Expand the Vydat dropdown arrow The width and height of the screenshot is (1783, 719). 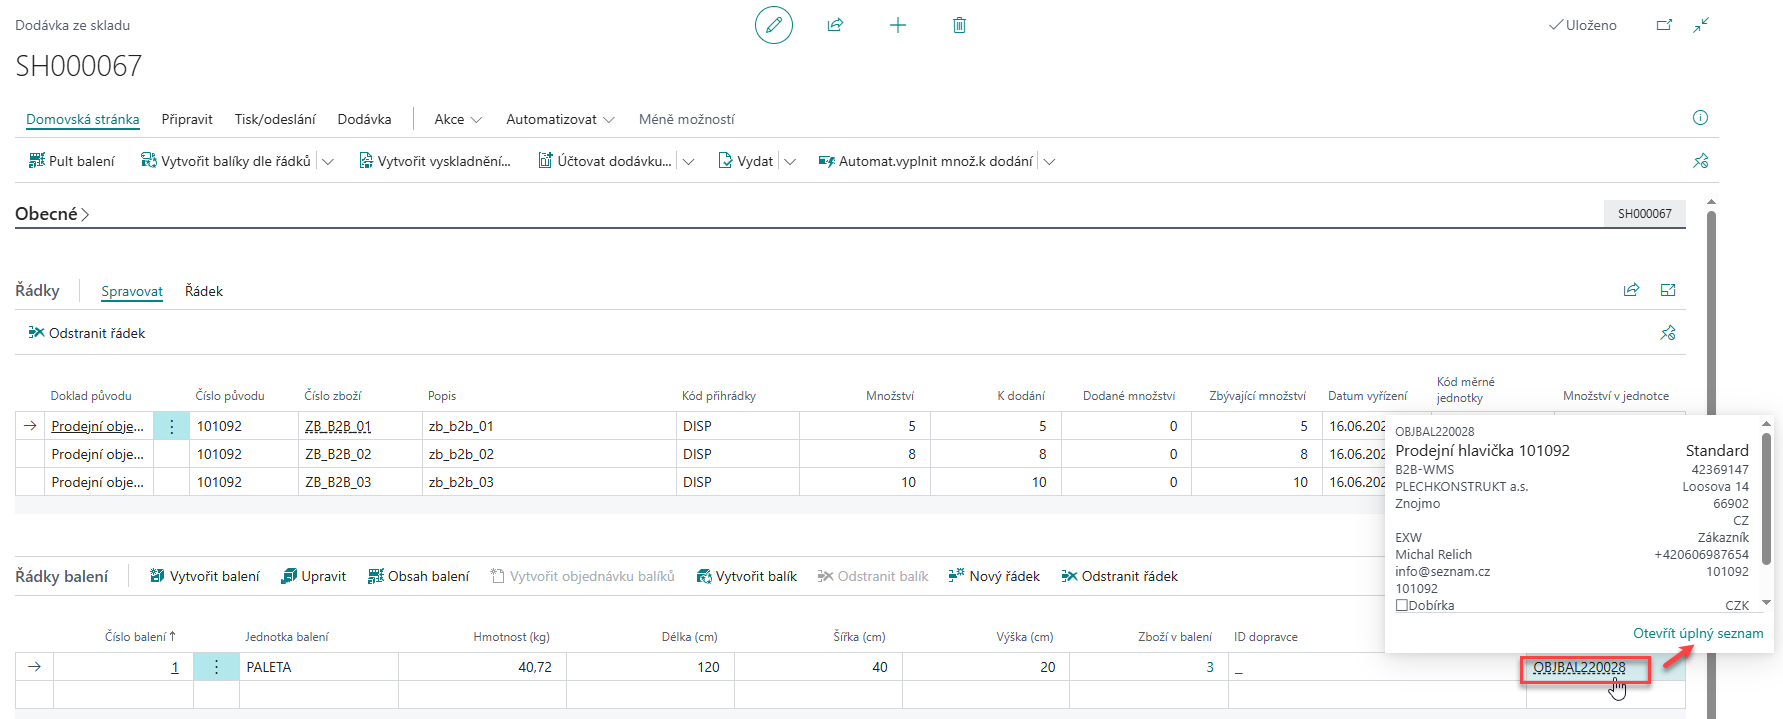click(790, 161)
